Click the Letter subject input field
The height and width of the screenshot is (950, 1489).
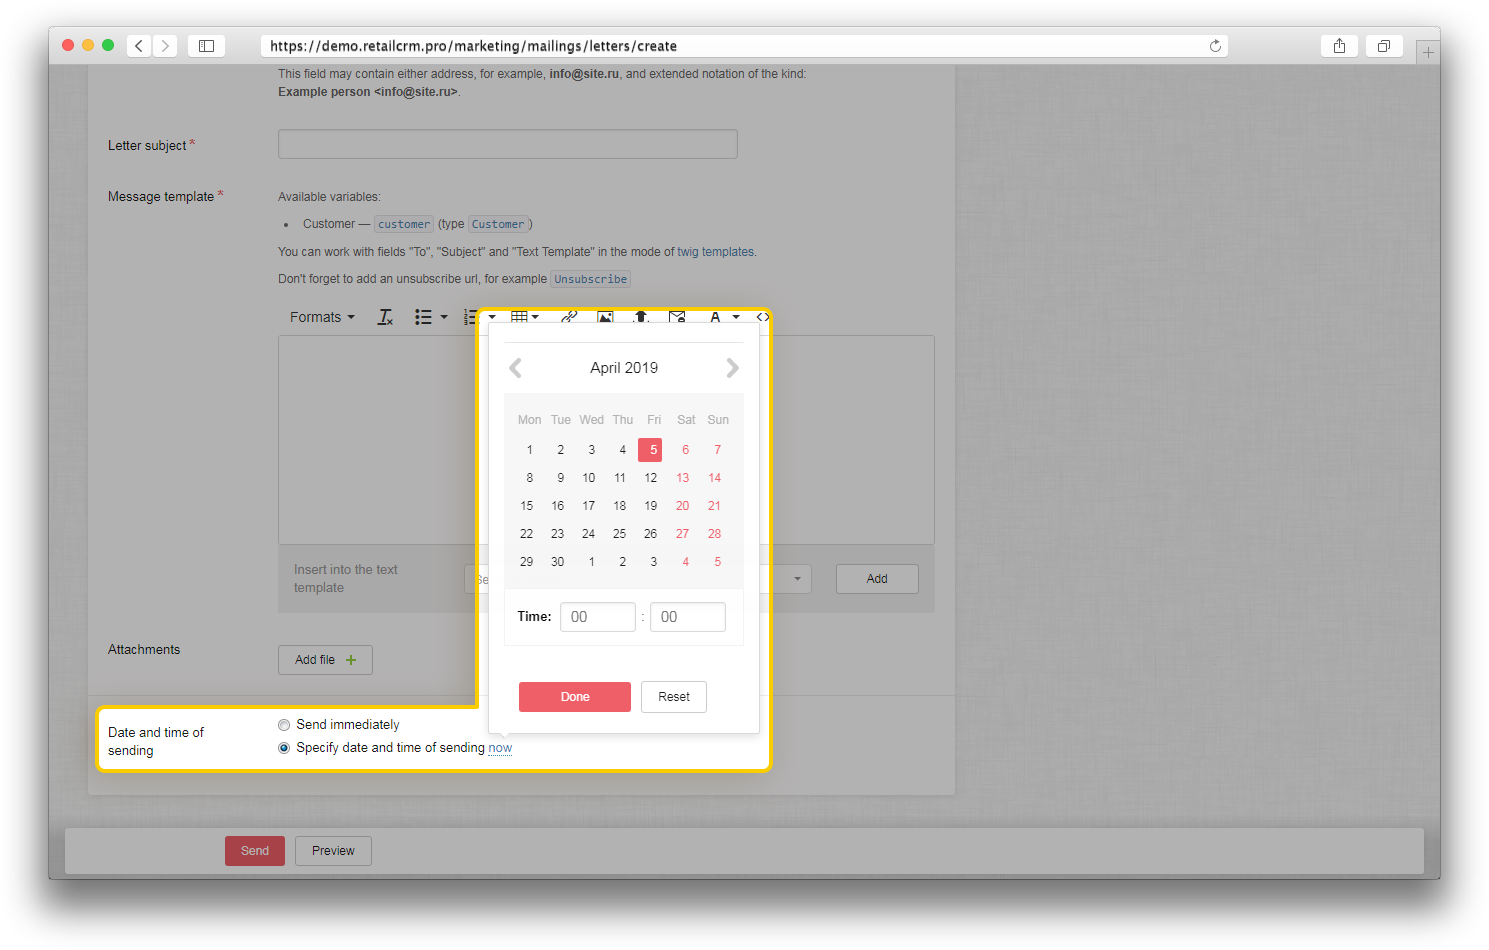[508, 144]
